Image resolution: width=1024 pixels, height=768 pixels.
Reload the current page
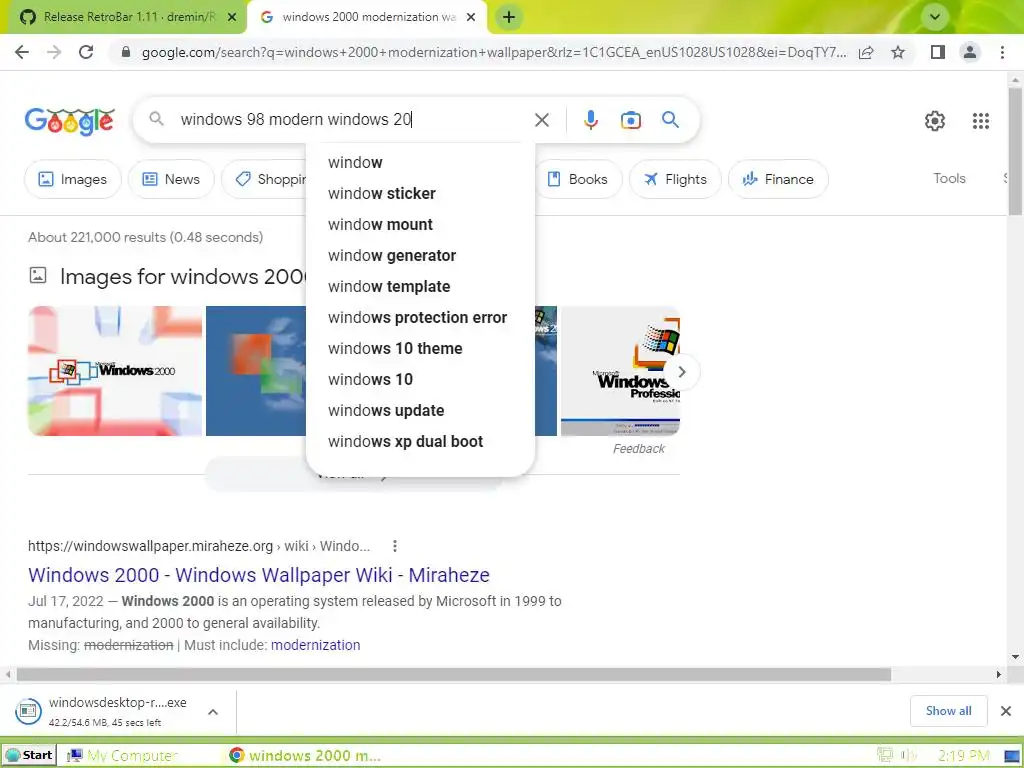pos(86,52)
